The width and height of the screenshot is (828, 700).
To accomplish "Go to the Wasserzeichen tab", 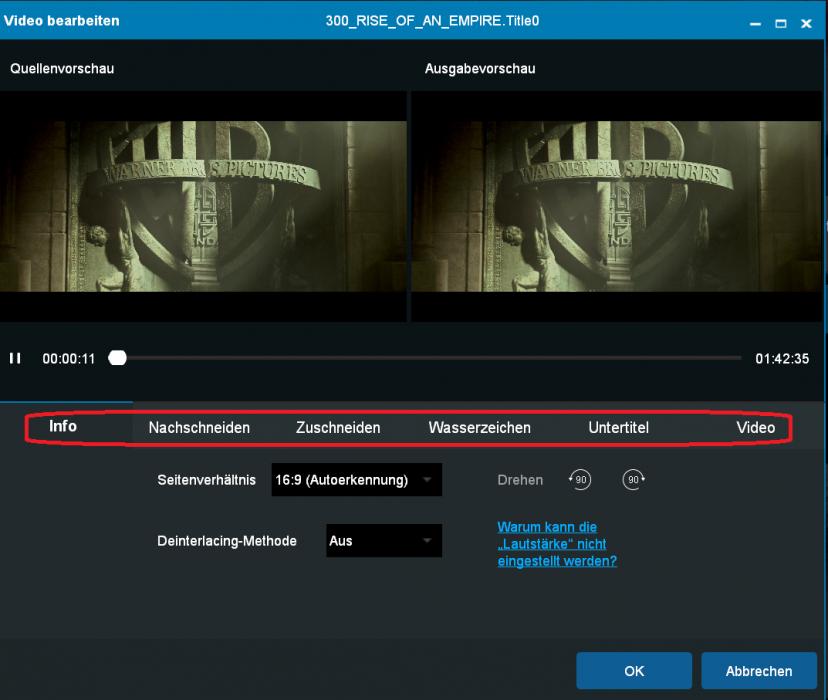I will 479,428.
